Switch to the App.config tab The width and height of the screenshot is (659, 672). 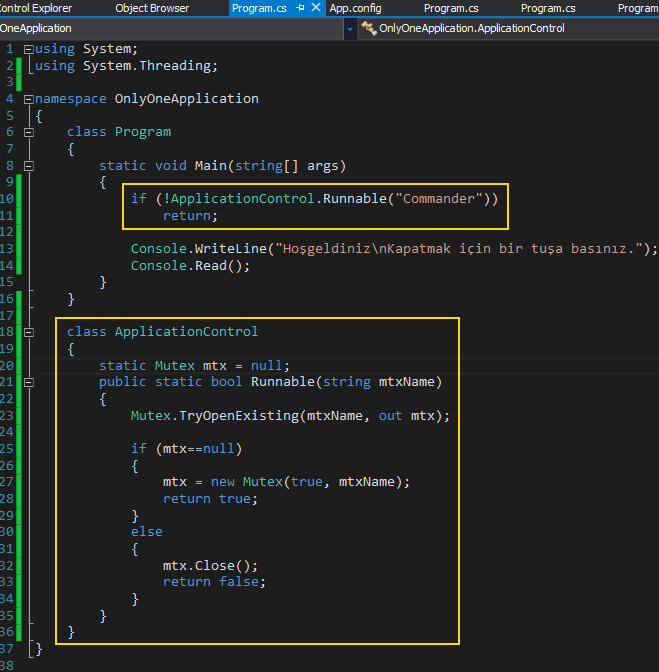pyautogui.click(x=355, y=8)
